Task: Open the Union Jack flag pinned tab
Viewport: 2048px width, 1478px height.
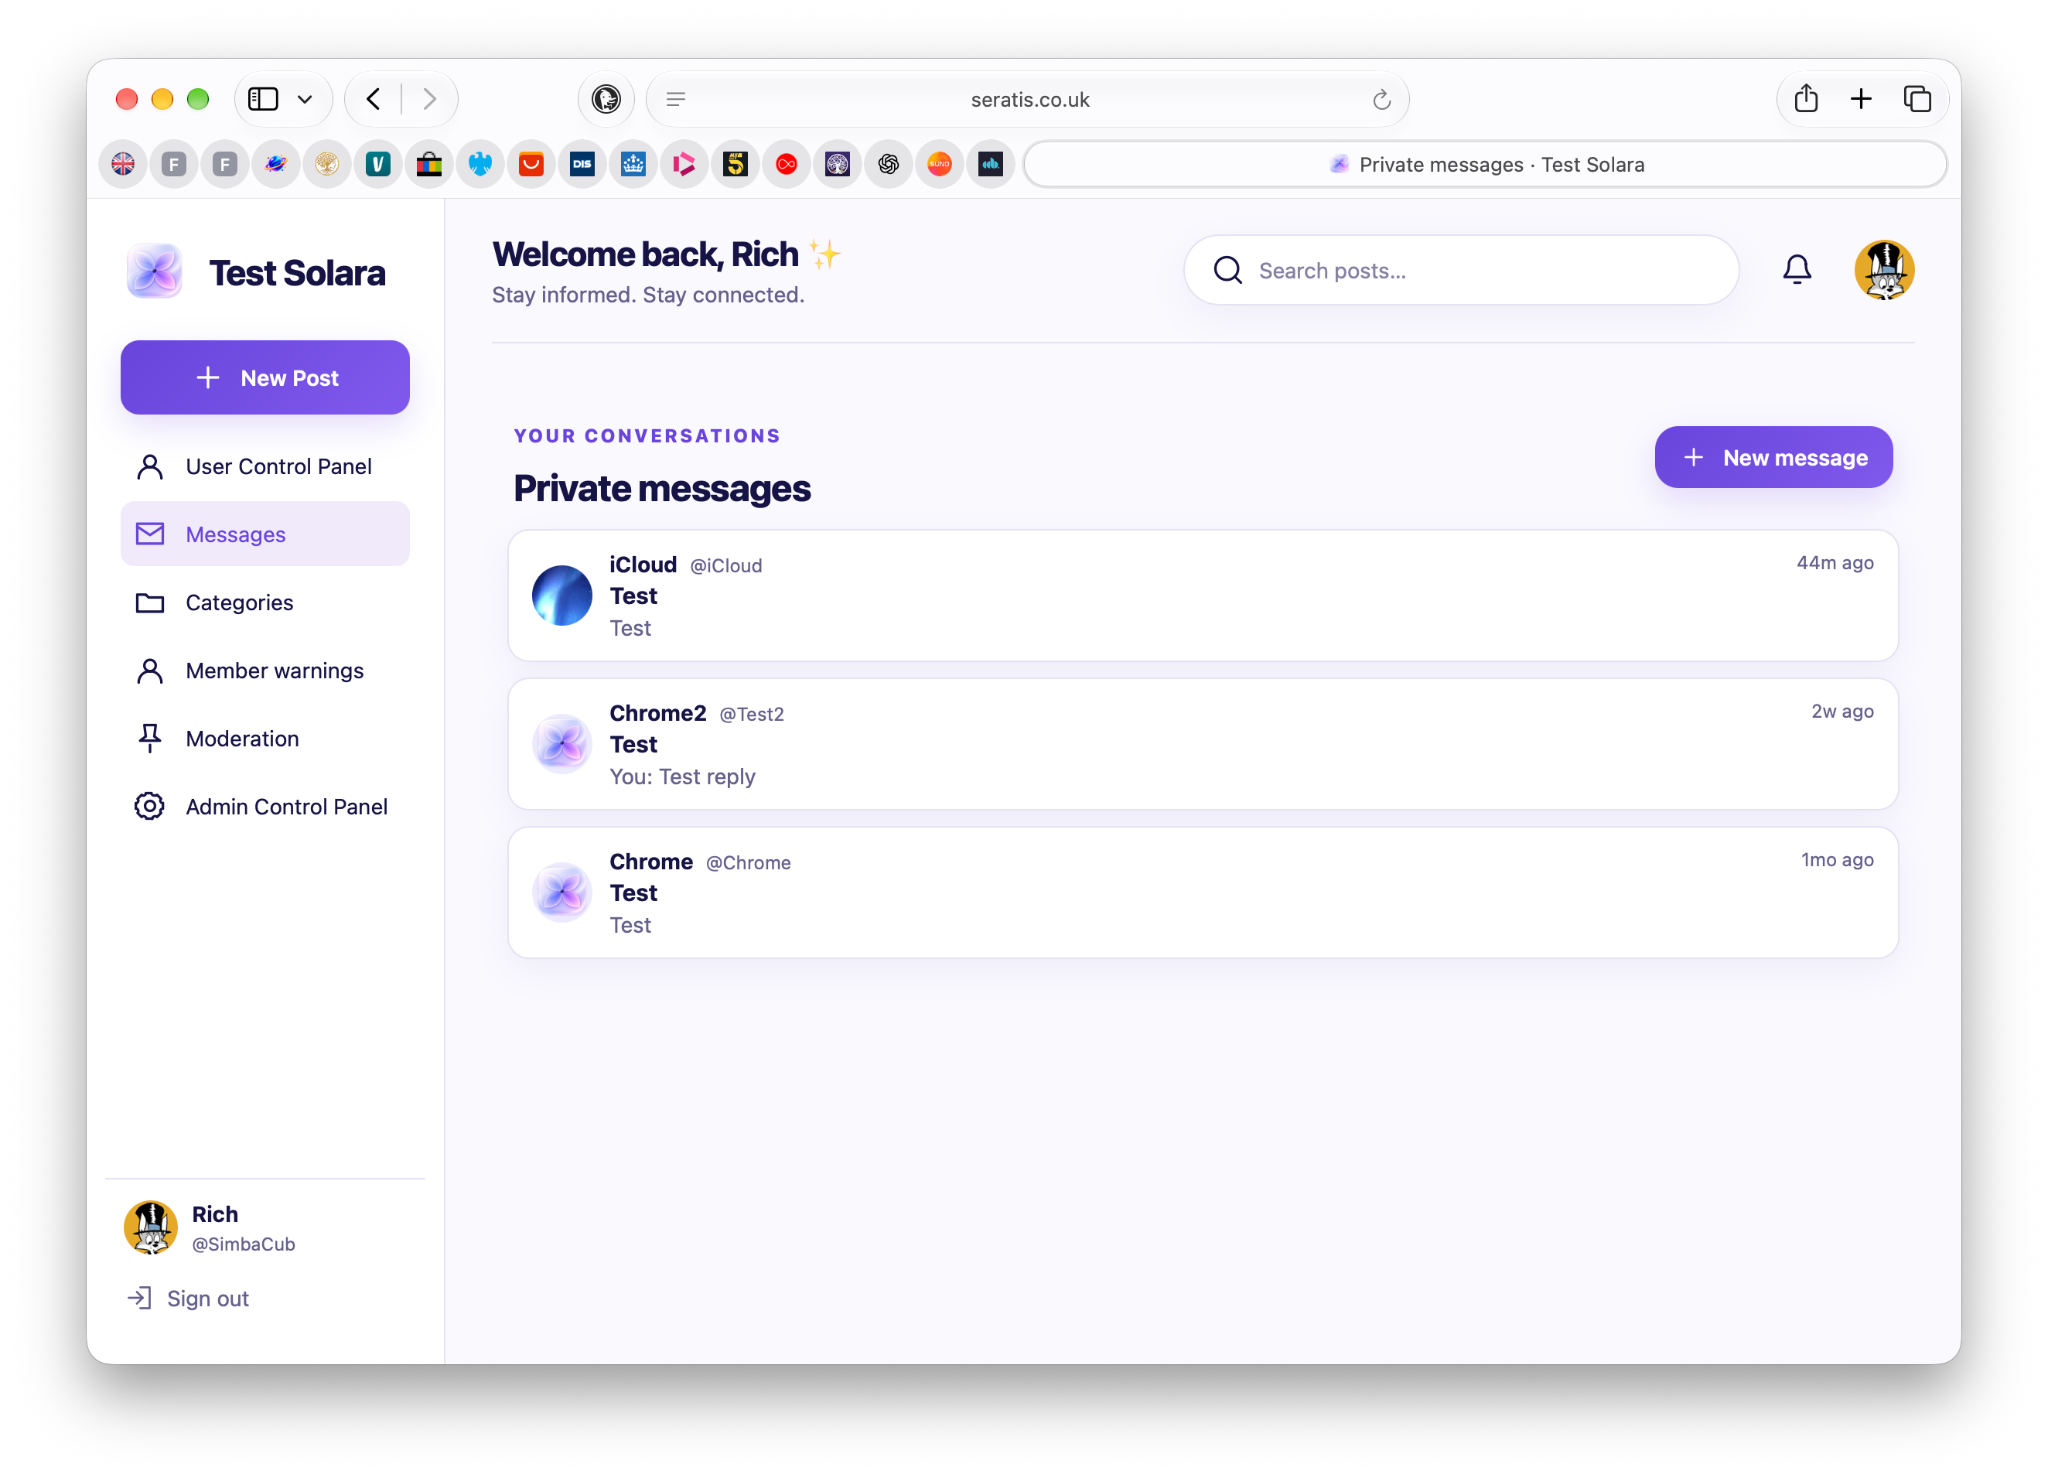Action: [123, 164]
